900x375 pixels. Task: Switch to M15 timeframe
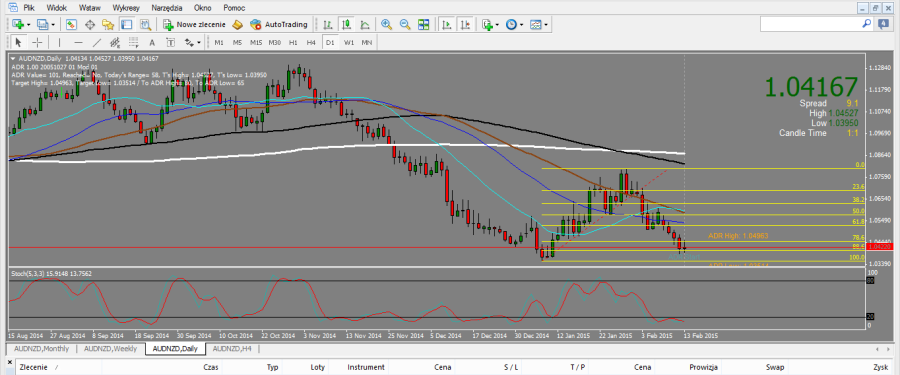pos(256,42)
